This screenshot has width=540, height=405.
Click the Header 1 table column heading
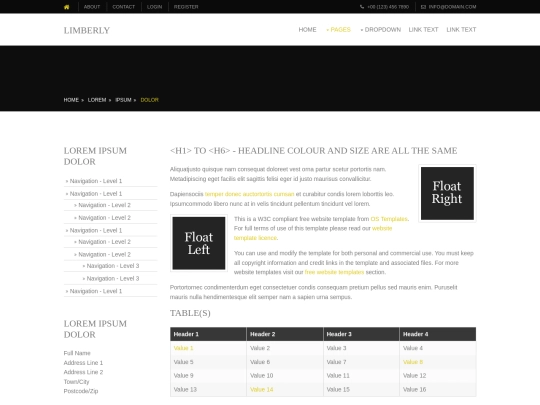pyautogui.click(x=208, y=334)
